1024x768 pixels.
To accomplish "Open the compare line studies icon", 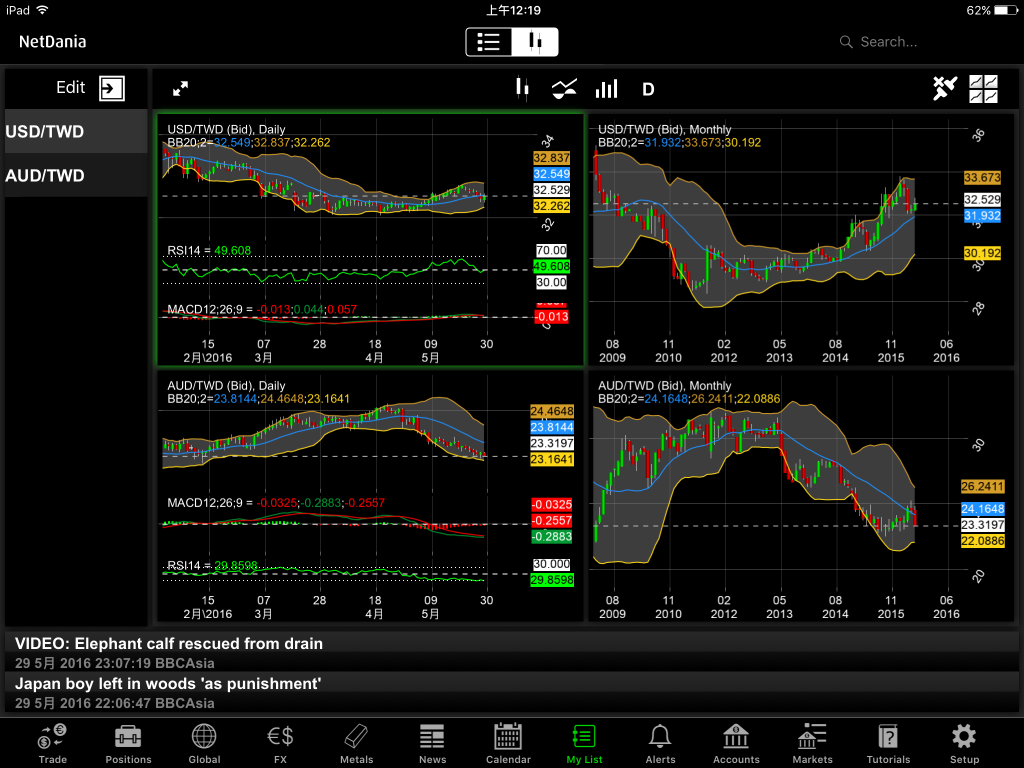I will point(564,89).
